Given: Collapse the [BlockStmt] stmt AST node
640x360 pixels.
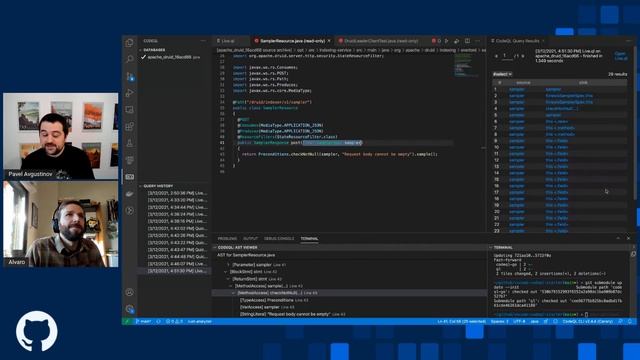Looking at the screenshot, I should (x=226, y=272).
